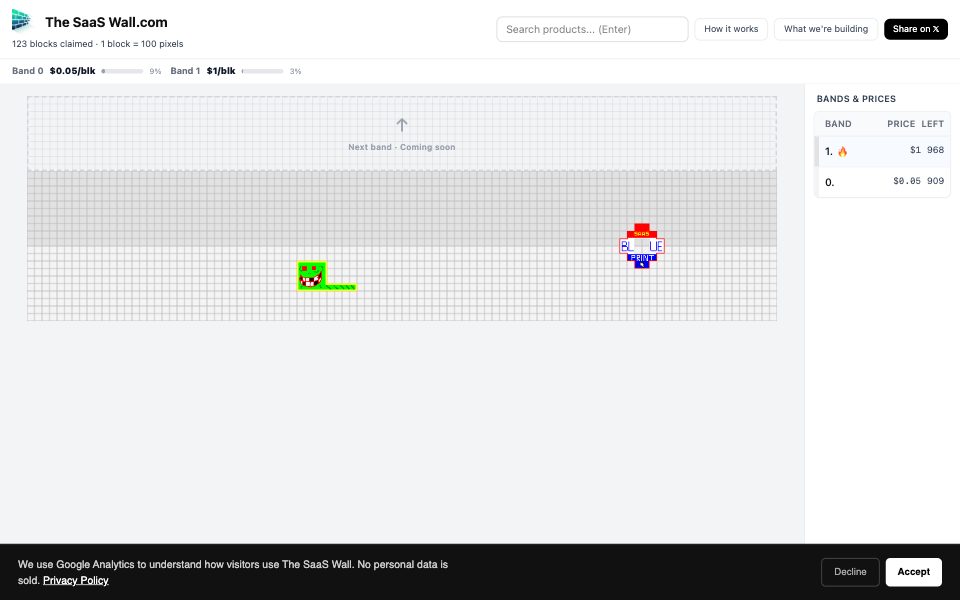Click The SaaS Wall logo icon
960x600 pixels.
pos(21,21)
